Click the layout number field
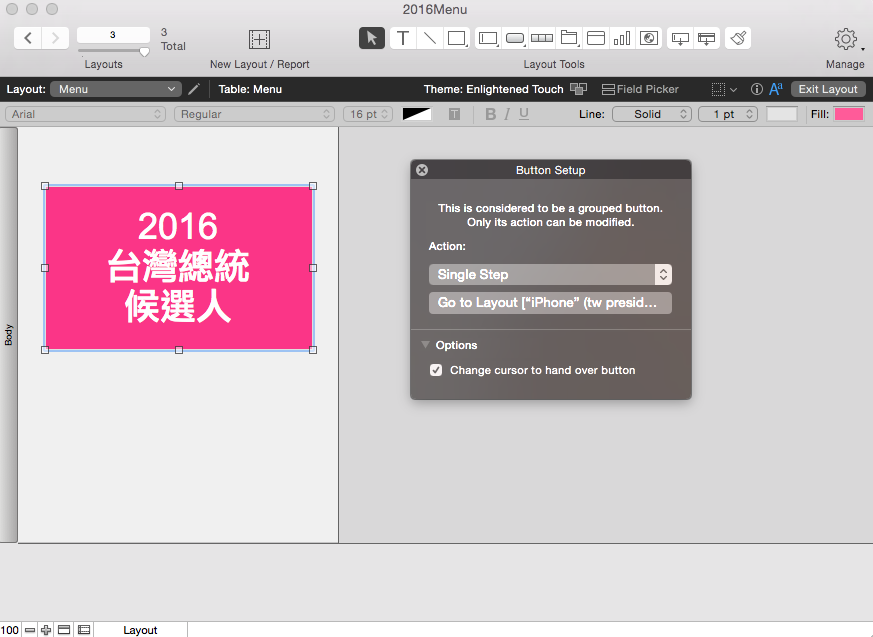Viewport: 873px width, 637px height. pos(113,35)
